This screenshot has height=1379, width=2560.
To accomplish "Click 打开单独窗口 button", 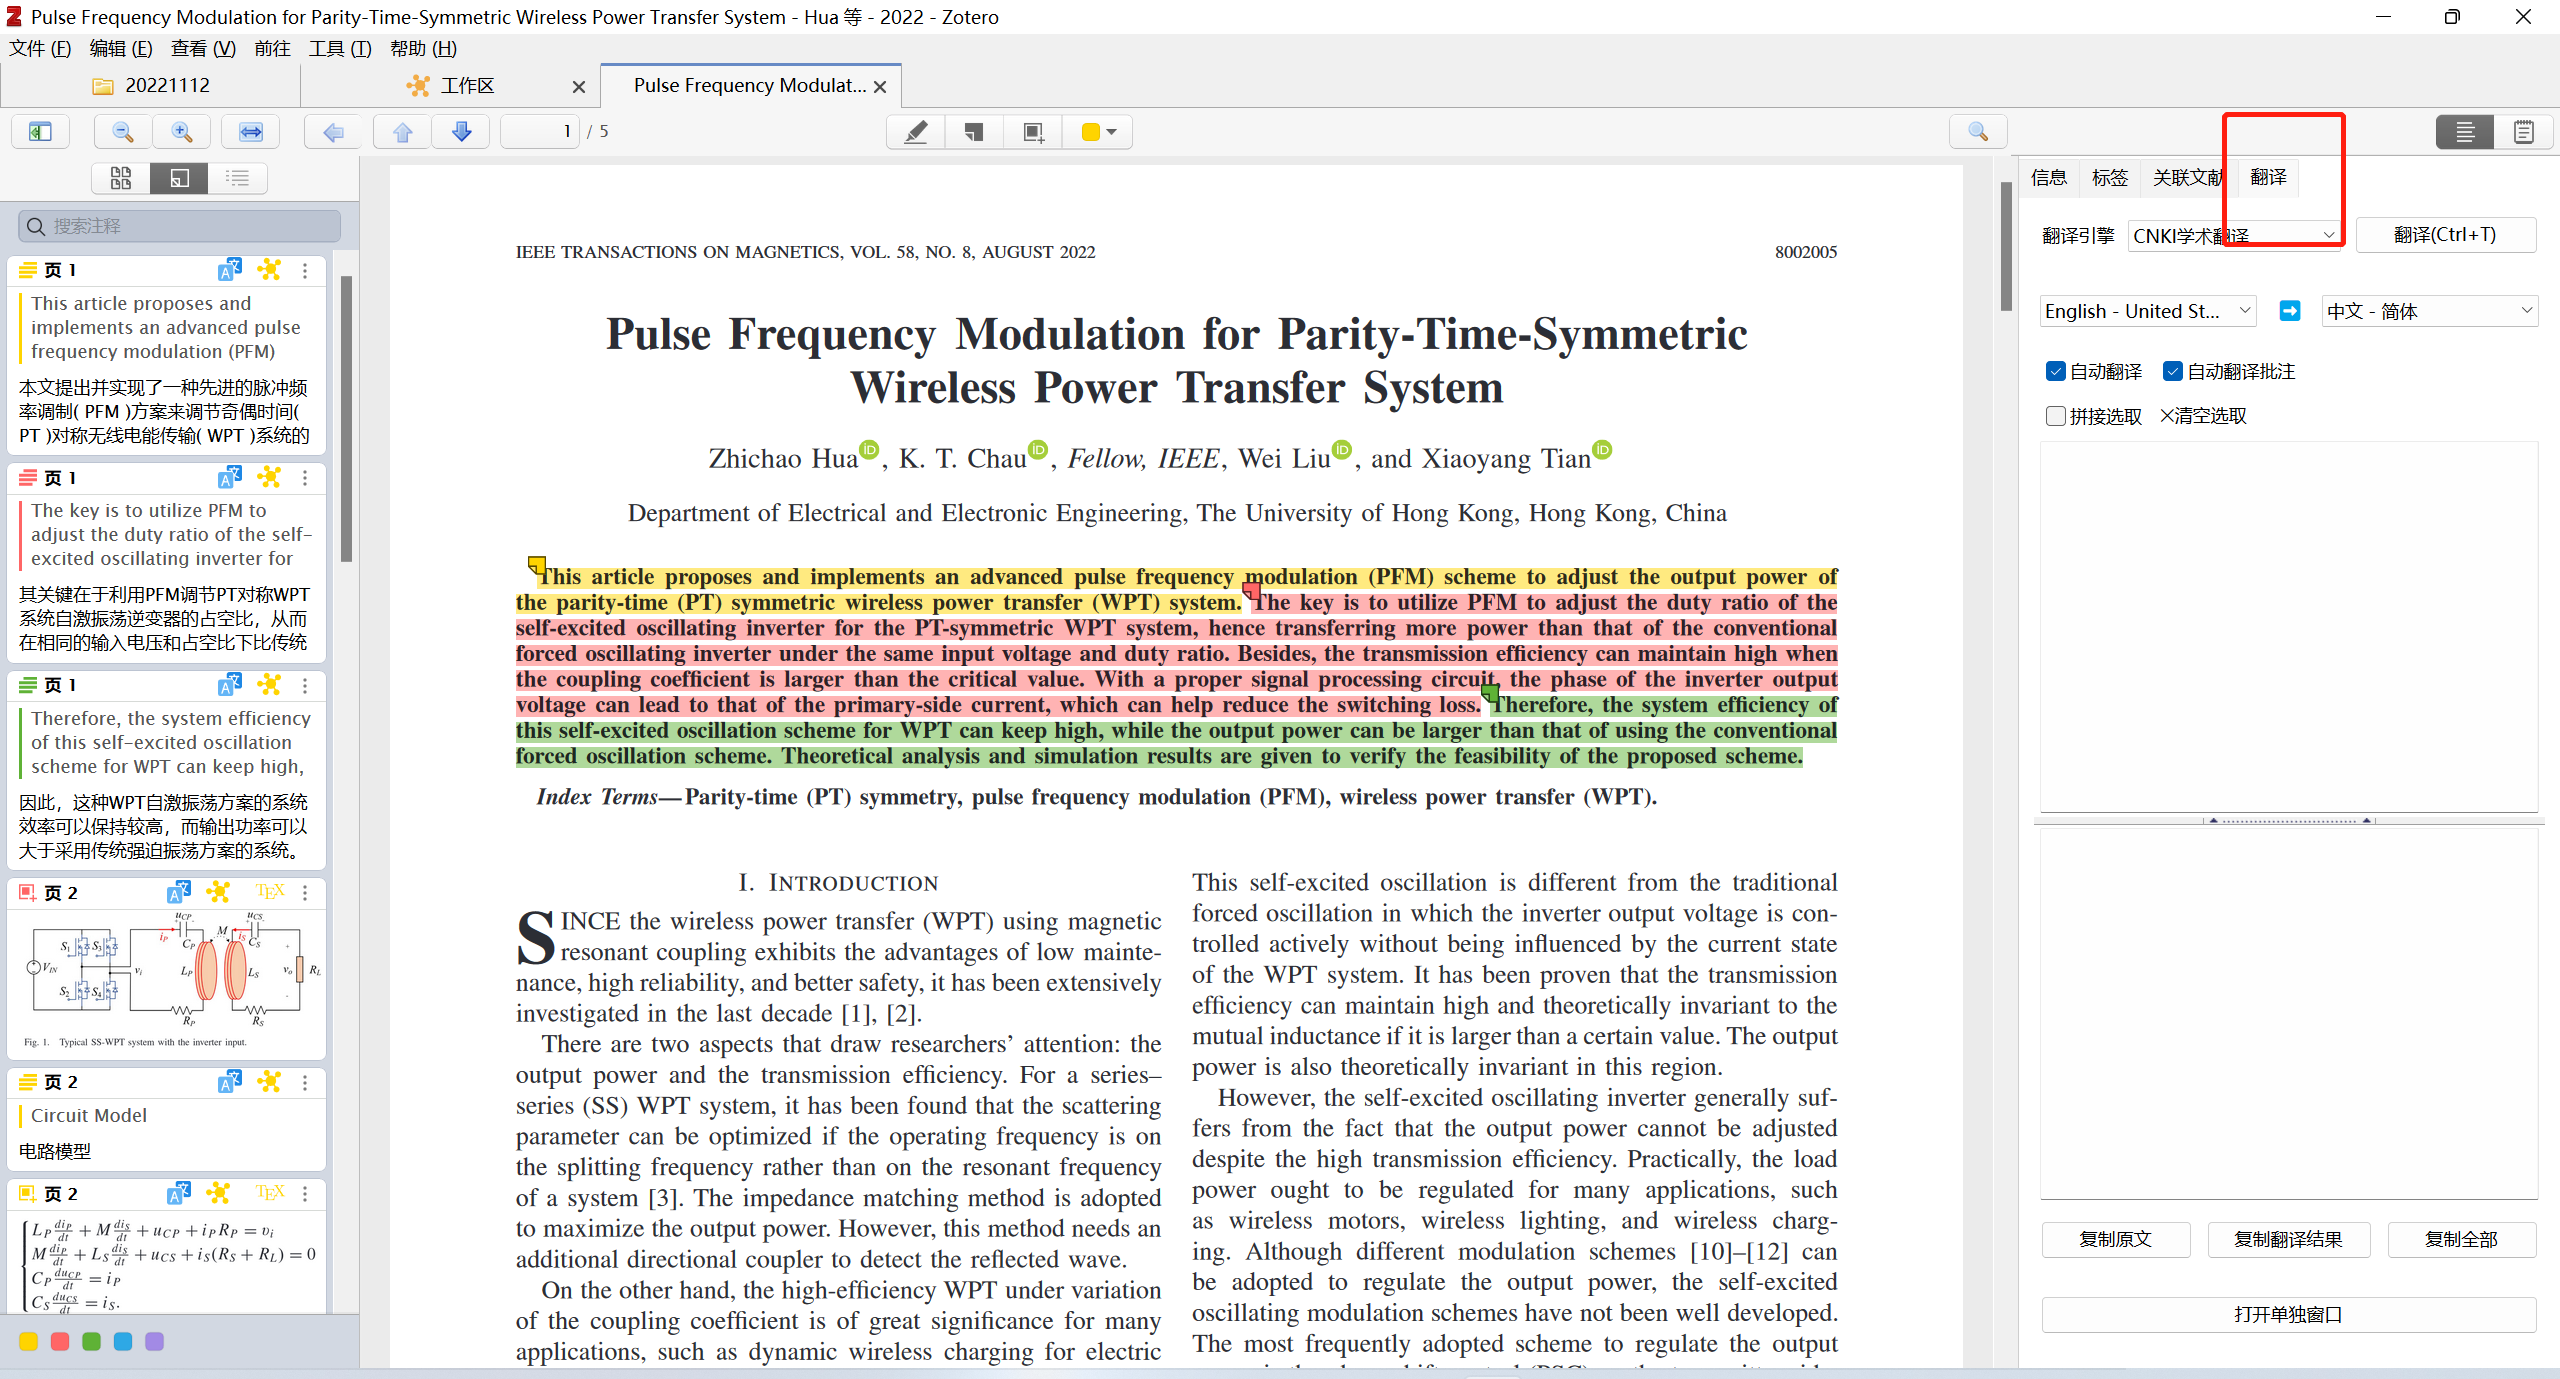I will click(x=2288, y=1314).
